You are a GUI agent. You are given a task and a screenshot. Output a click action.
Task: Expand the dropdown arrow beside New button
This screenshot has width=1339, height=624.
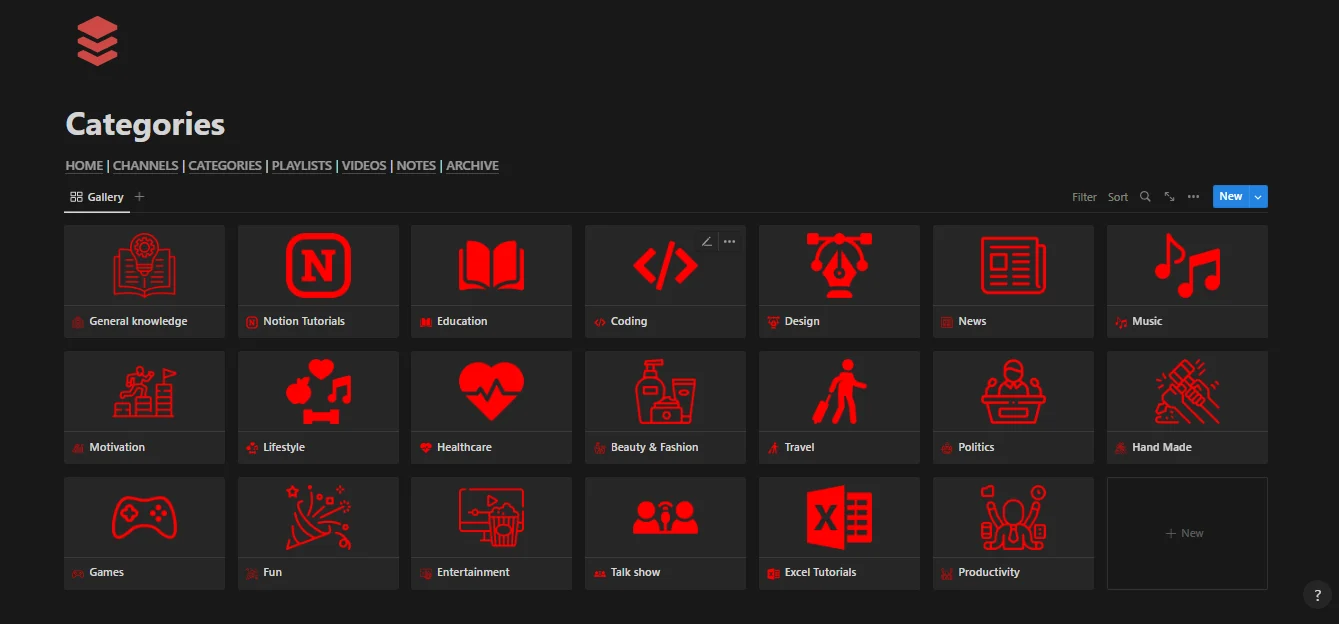[1258, 197]
